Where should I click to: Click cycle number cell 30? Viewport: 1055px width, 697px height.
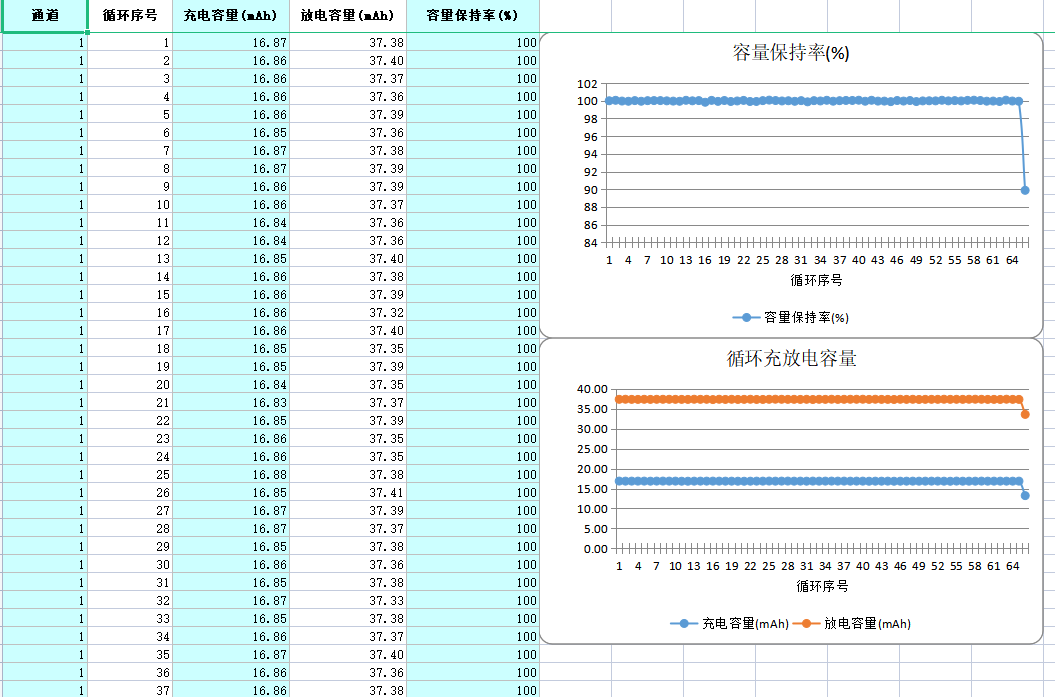(130, 565)
